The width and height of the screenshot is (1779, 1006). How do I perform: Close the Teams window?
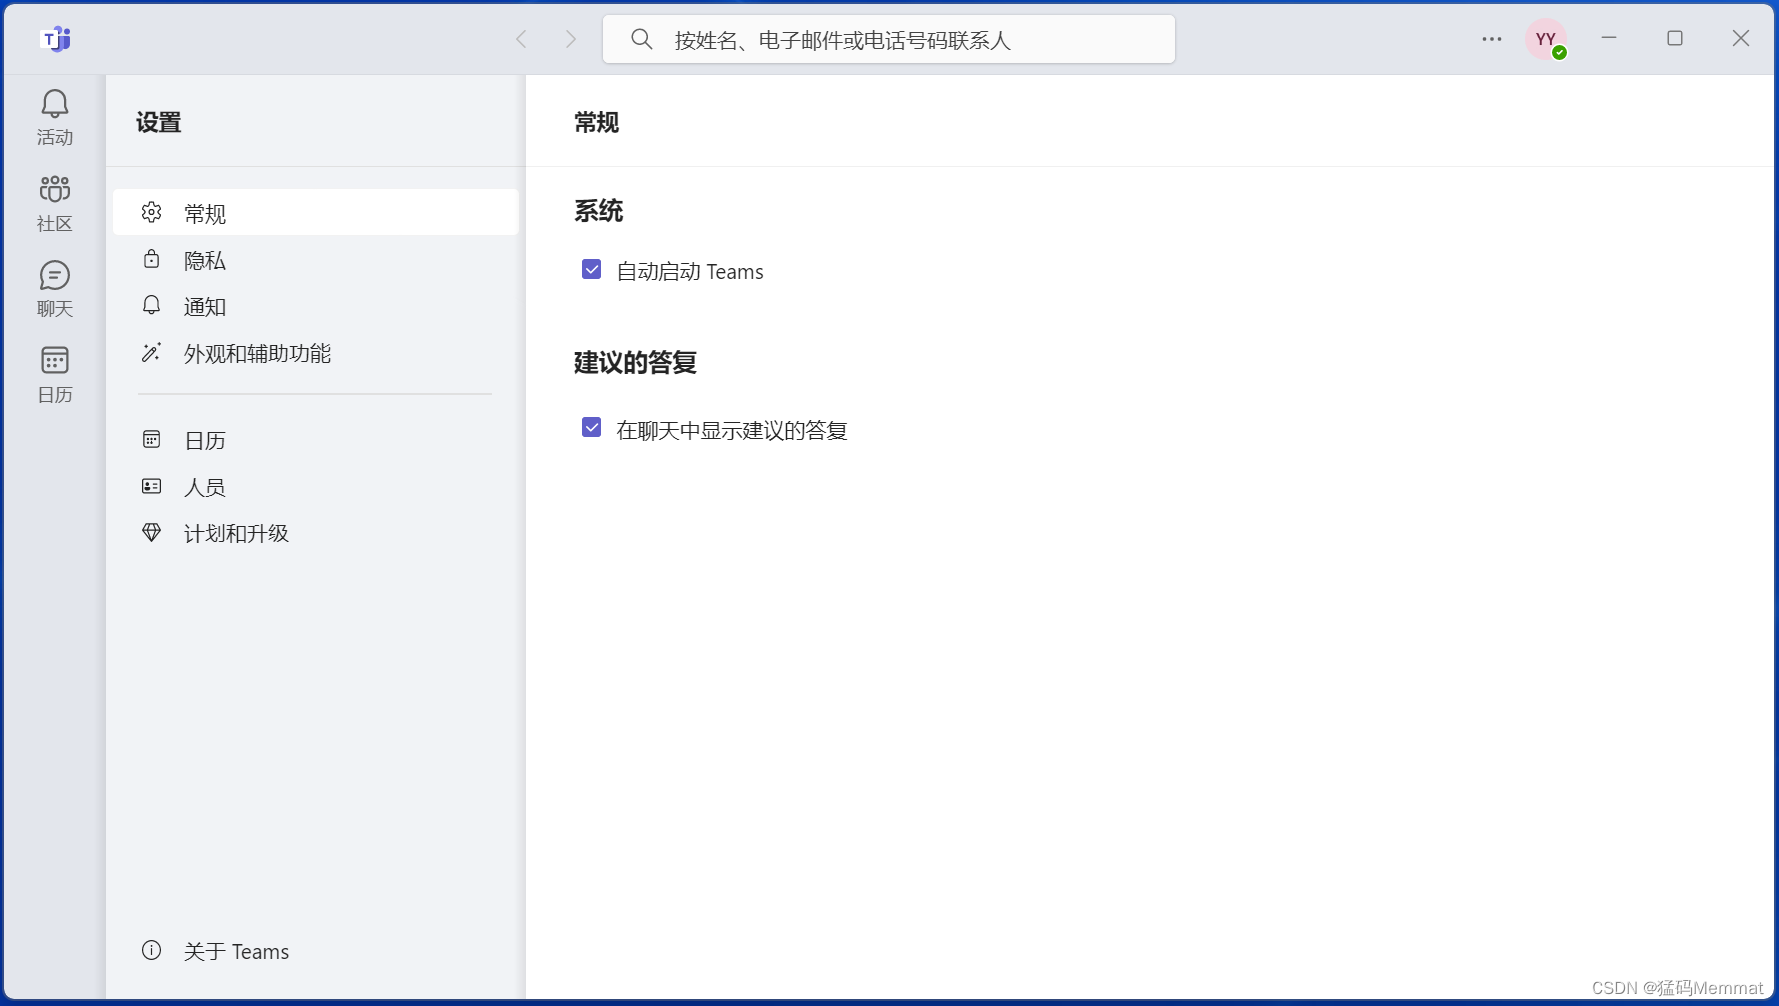(1741, 38)
